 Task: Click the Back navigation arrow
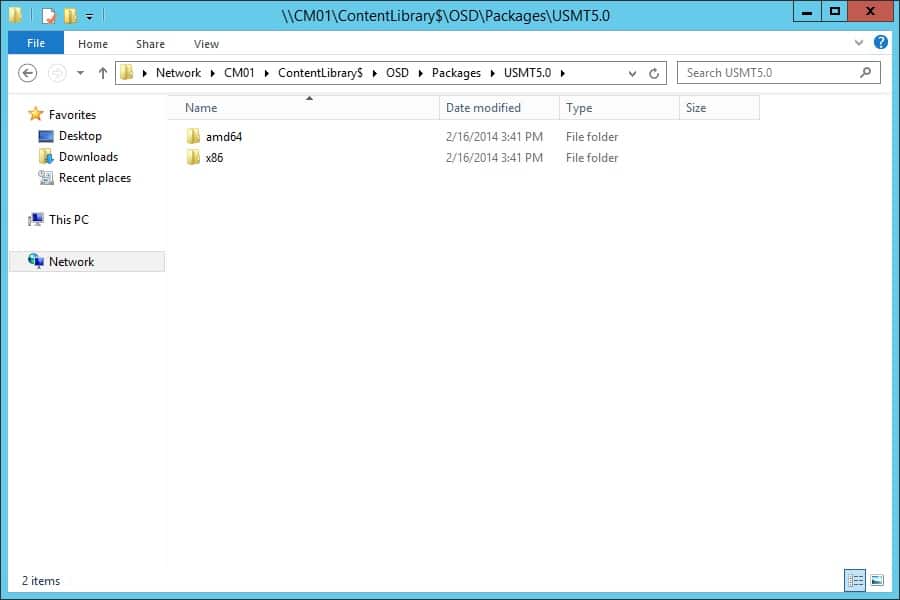[27, 72]
